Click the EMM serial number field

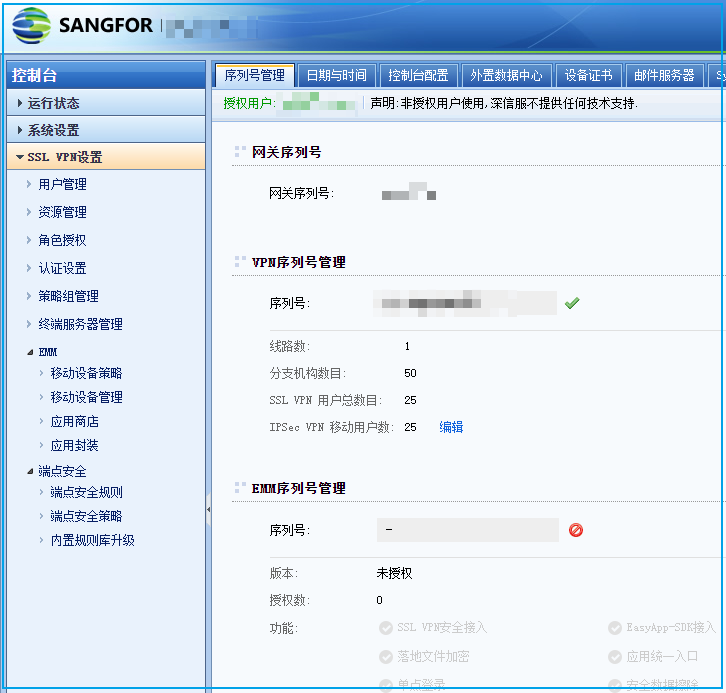(x=468, y=530)
